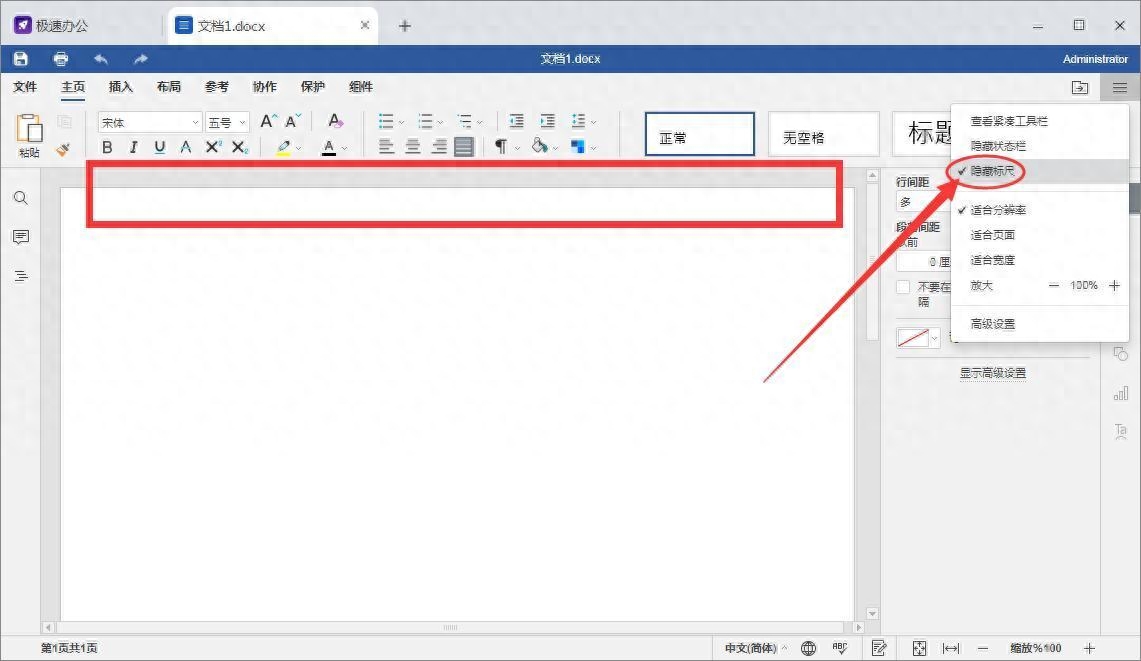Viewport: 1141px width, 661px height.
Task: Open the shape settings icon in right sidebar
Action: (1121, 355)
